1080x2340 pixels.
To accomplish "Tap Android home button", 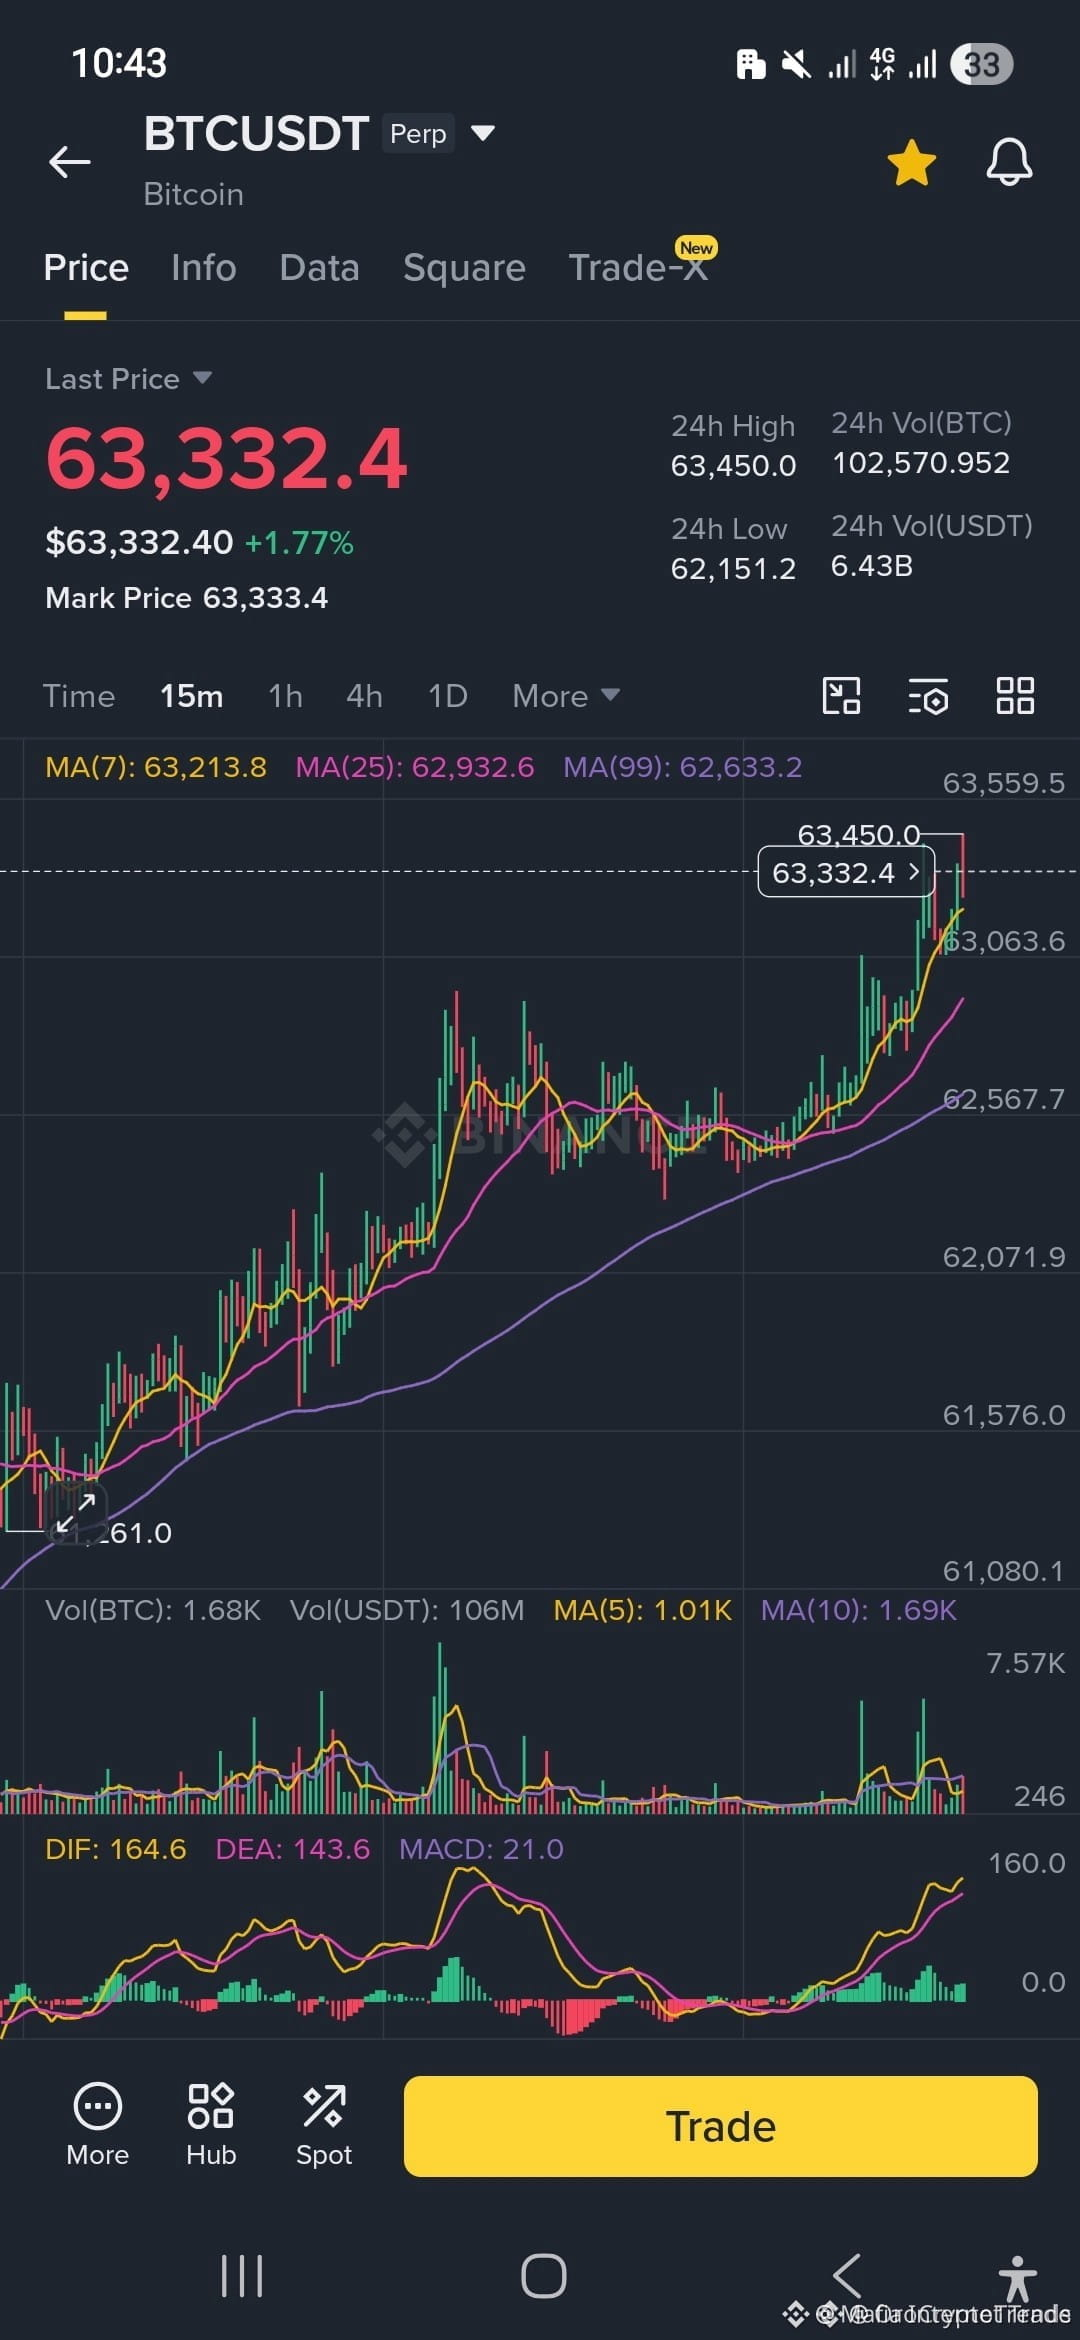I will (x=544, y=2277).
